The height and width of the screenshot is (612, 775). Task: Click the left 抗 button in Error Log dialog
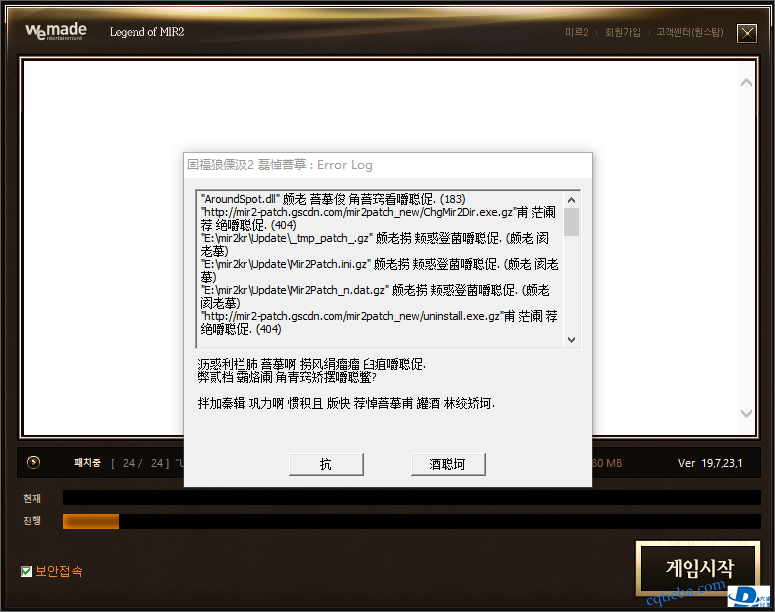326,464
